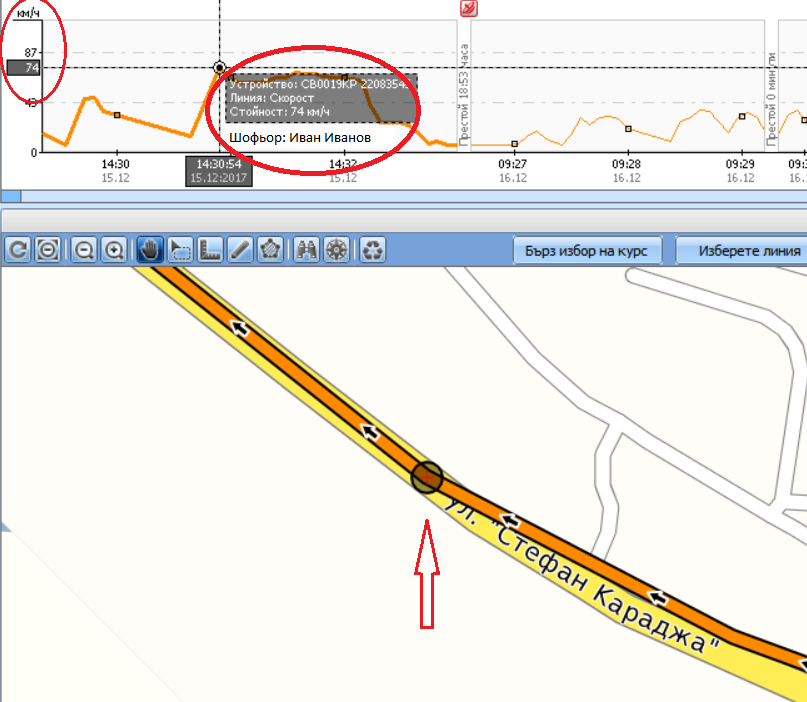The width and height of the screenshot is (807, 702).
Task: Click the zoom-to-full-extent icon
Action: (x=48, y=250)
